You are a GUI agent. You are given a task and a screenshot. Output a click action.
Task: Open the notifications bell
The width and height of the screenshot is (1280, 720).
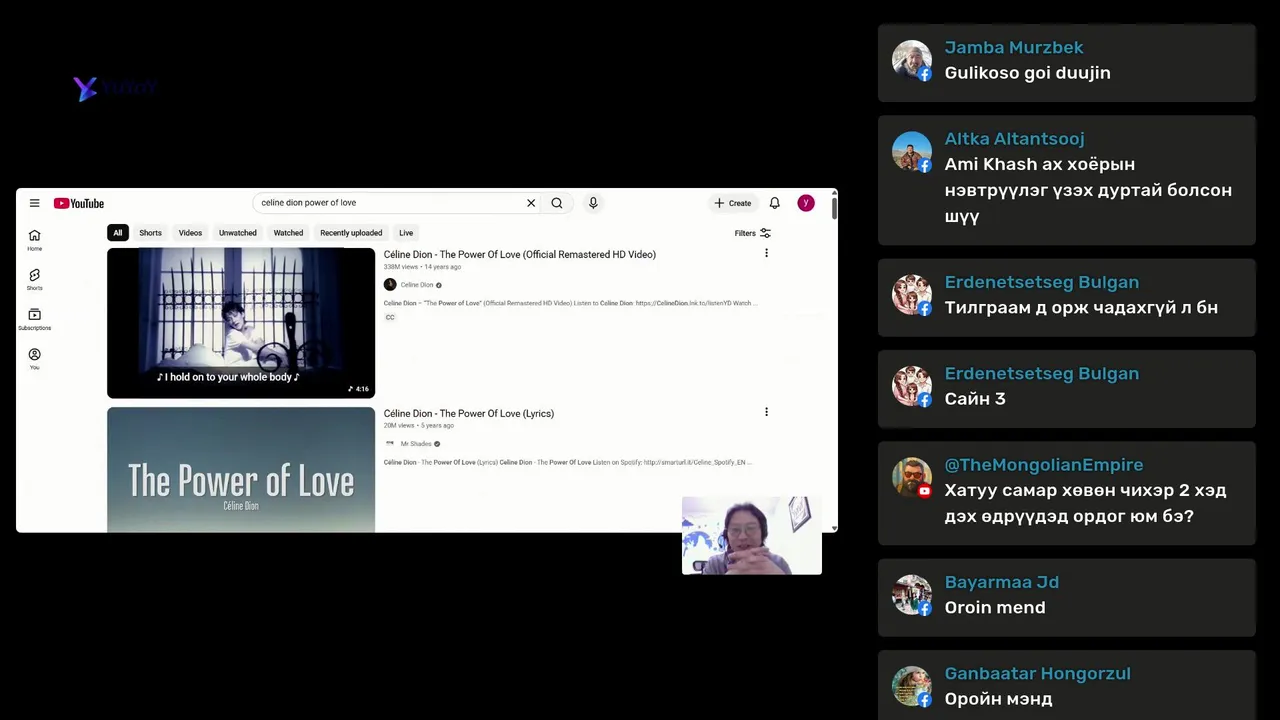click(774, 203)
